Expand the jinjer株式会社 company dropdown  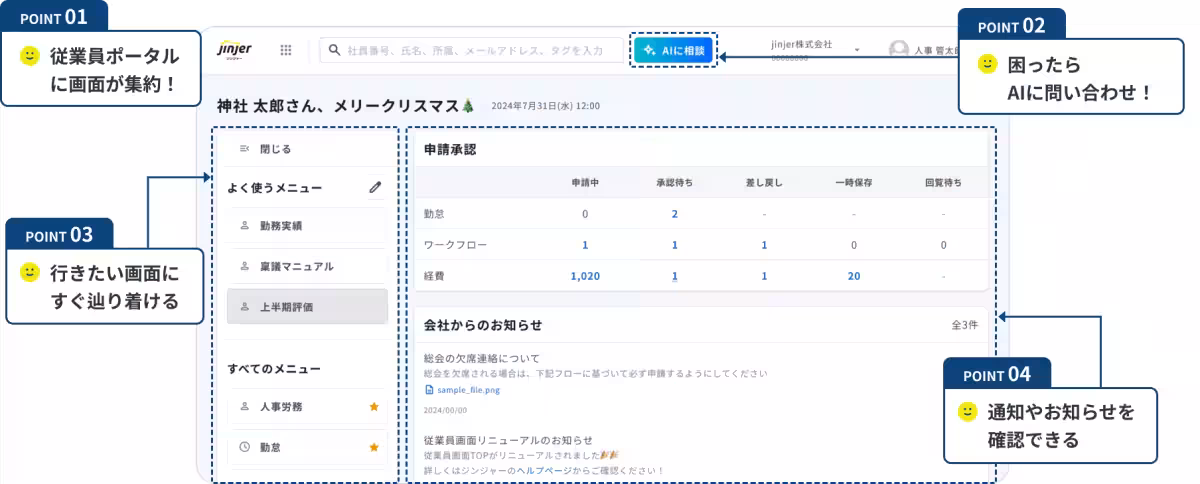tap(857, 49)
